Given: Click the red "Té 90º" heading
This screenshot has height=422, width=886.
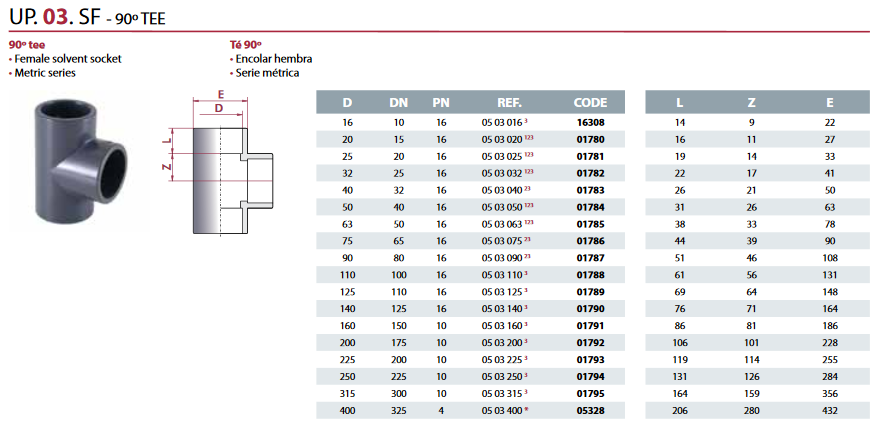Looking at the screenshot, I should [x=245, y=46].
